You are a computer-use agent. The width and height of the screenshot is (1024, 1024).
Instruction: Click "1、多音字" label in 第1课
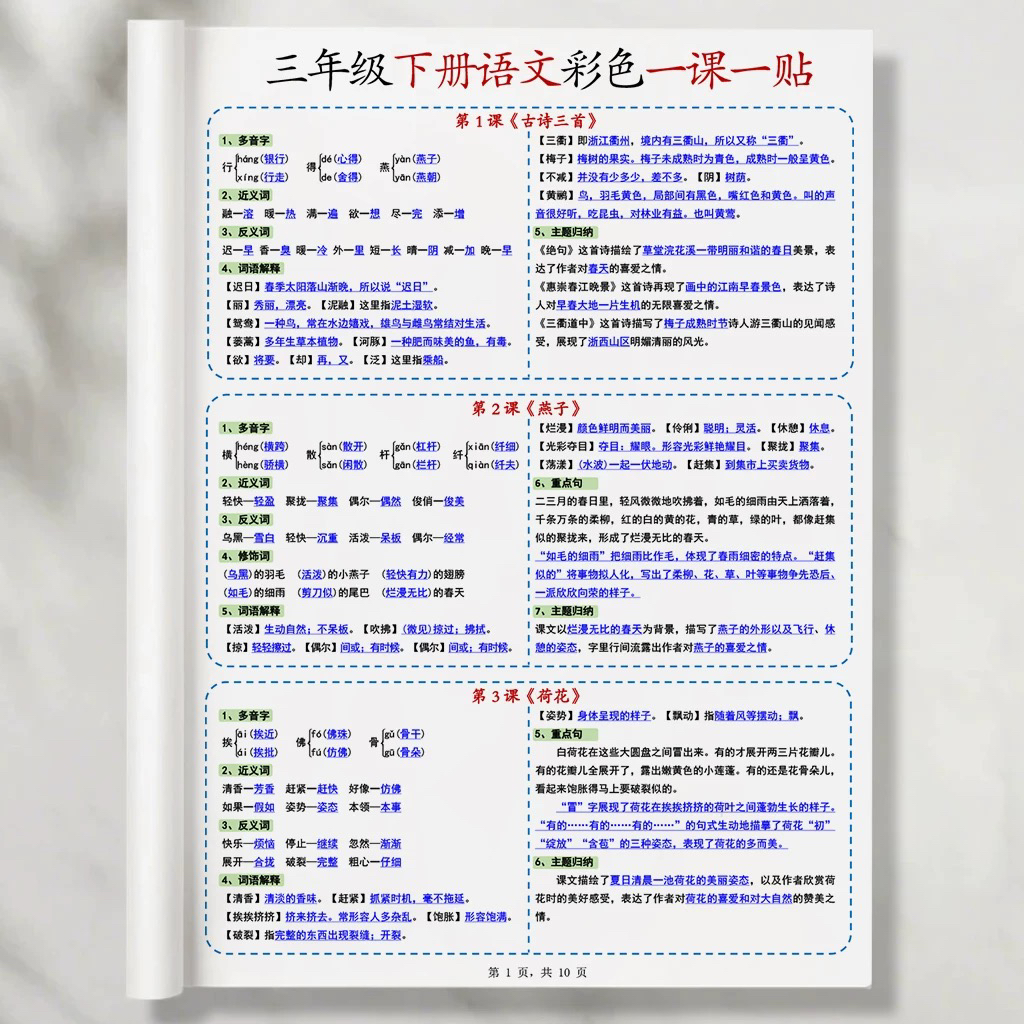pos(245,140)
